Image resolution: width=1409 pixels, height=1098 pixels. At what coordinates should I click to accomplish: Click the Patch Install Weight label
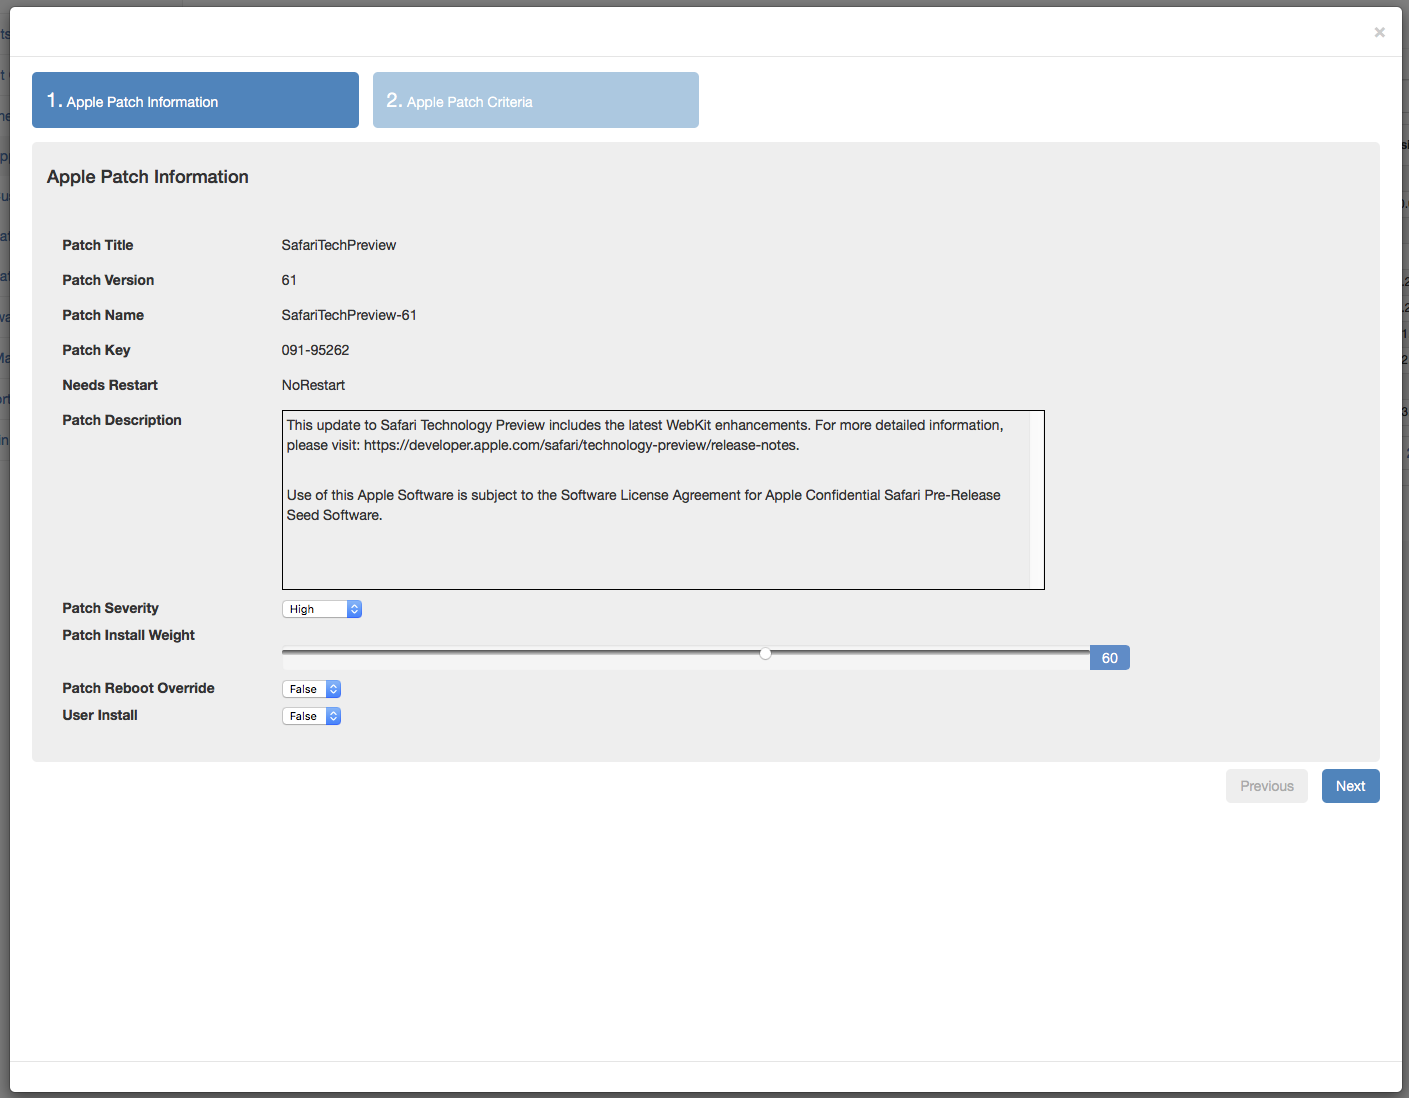pos(128,635)
